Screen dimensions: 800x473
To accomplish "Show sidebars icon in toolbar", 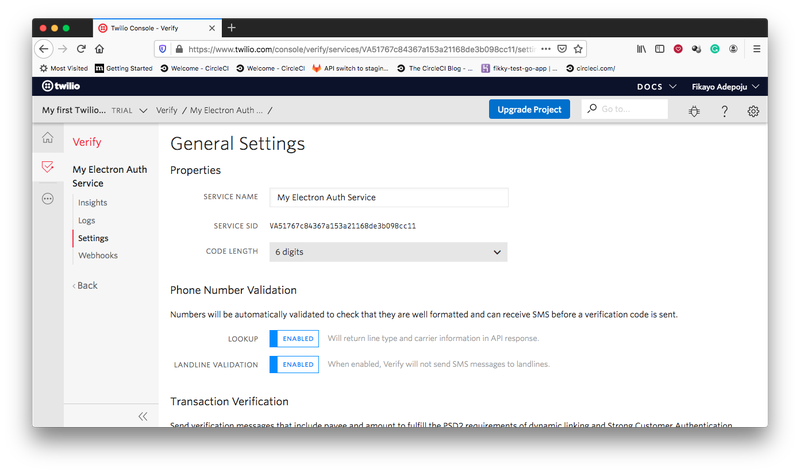I will tap(660, 49).
